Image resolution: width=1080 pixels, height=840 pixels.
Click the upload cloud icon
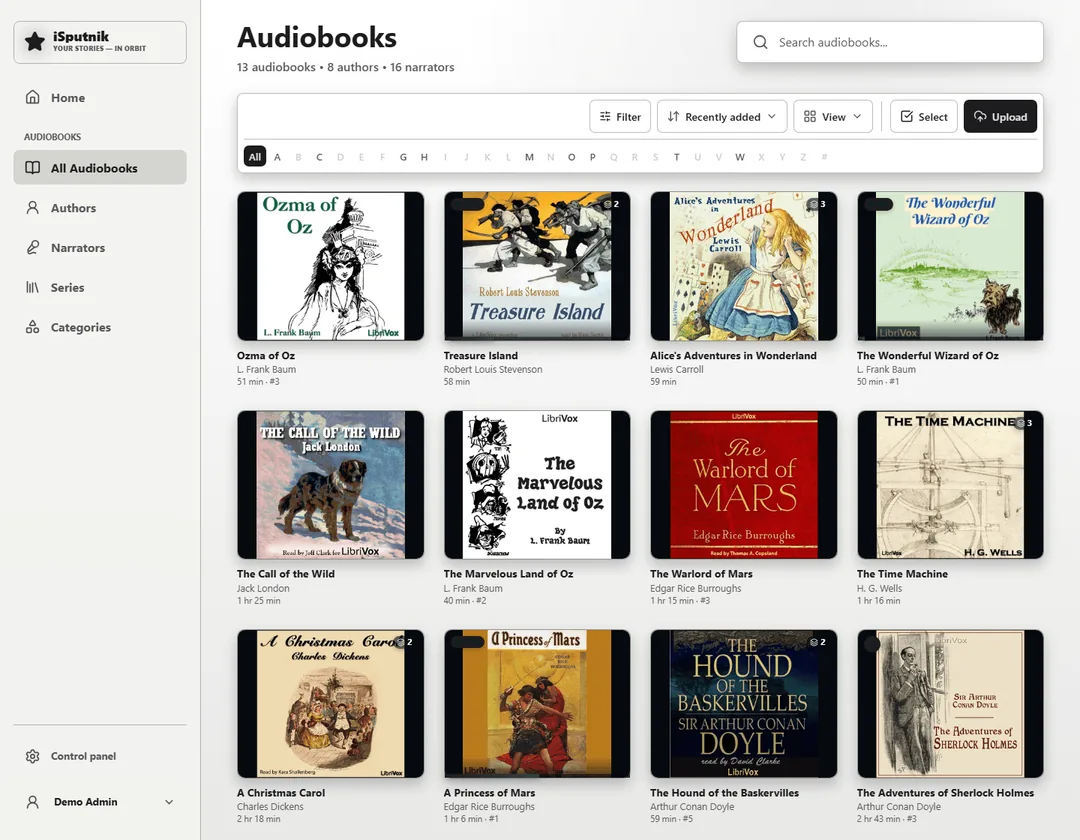(x=980, y=116)
